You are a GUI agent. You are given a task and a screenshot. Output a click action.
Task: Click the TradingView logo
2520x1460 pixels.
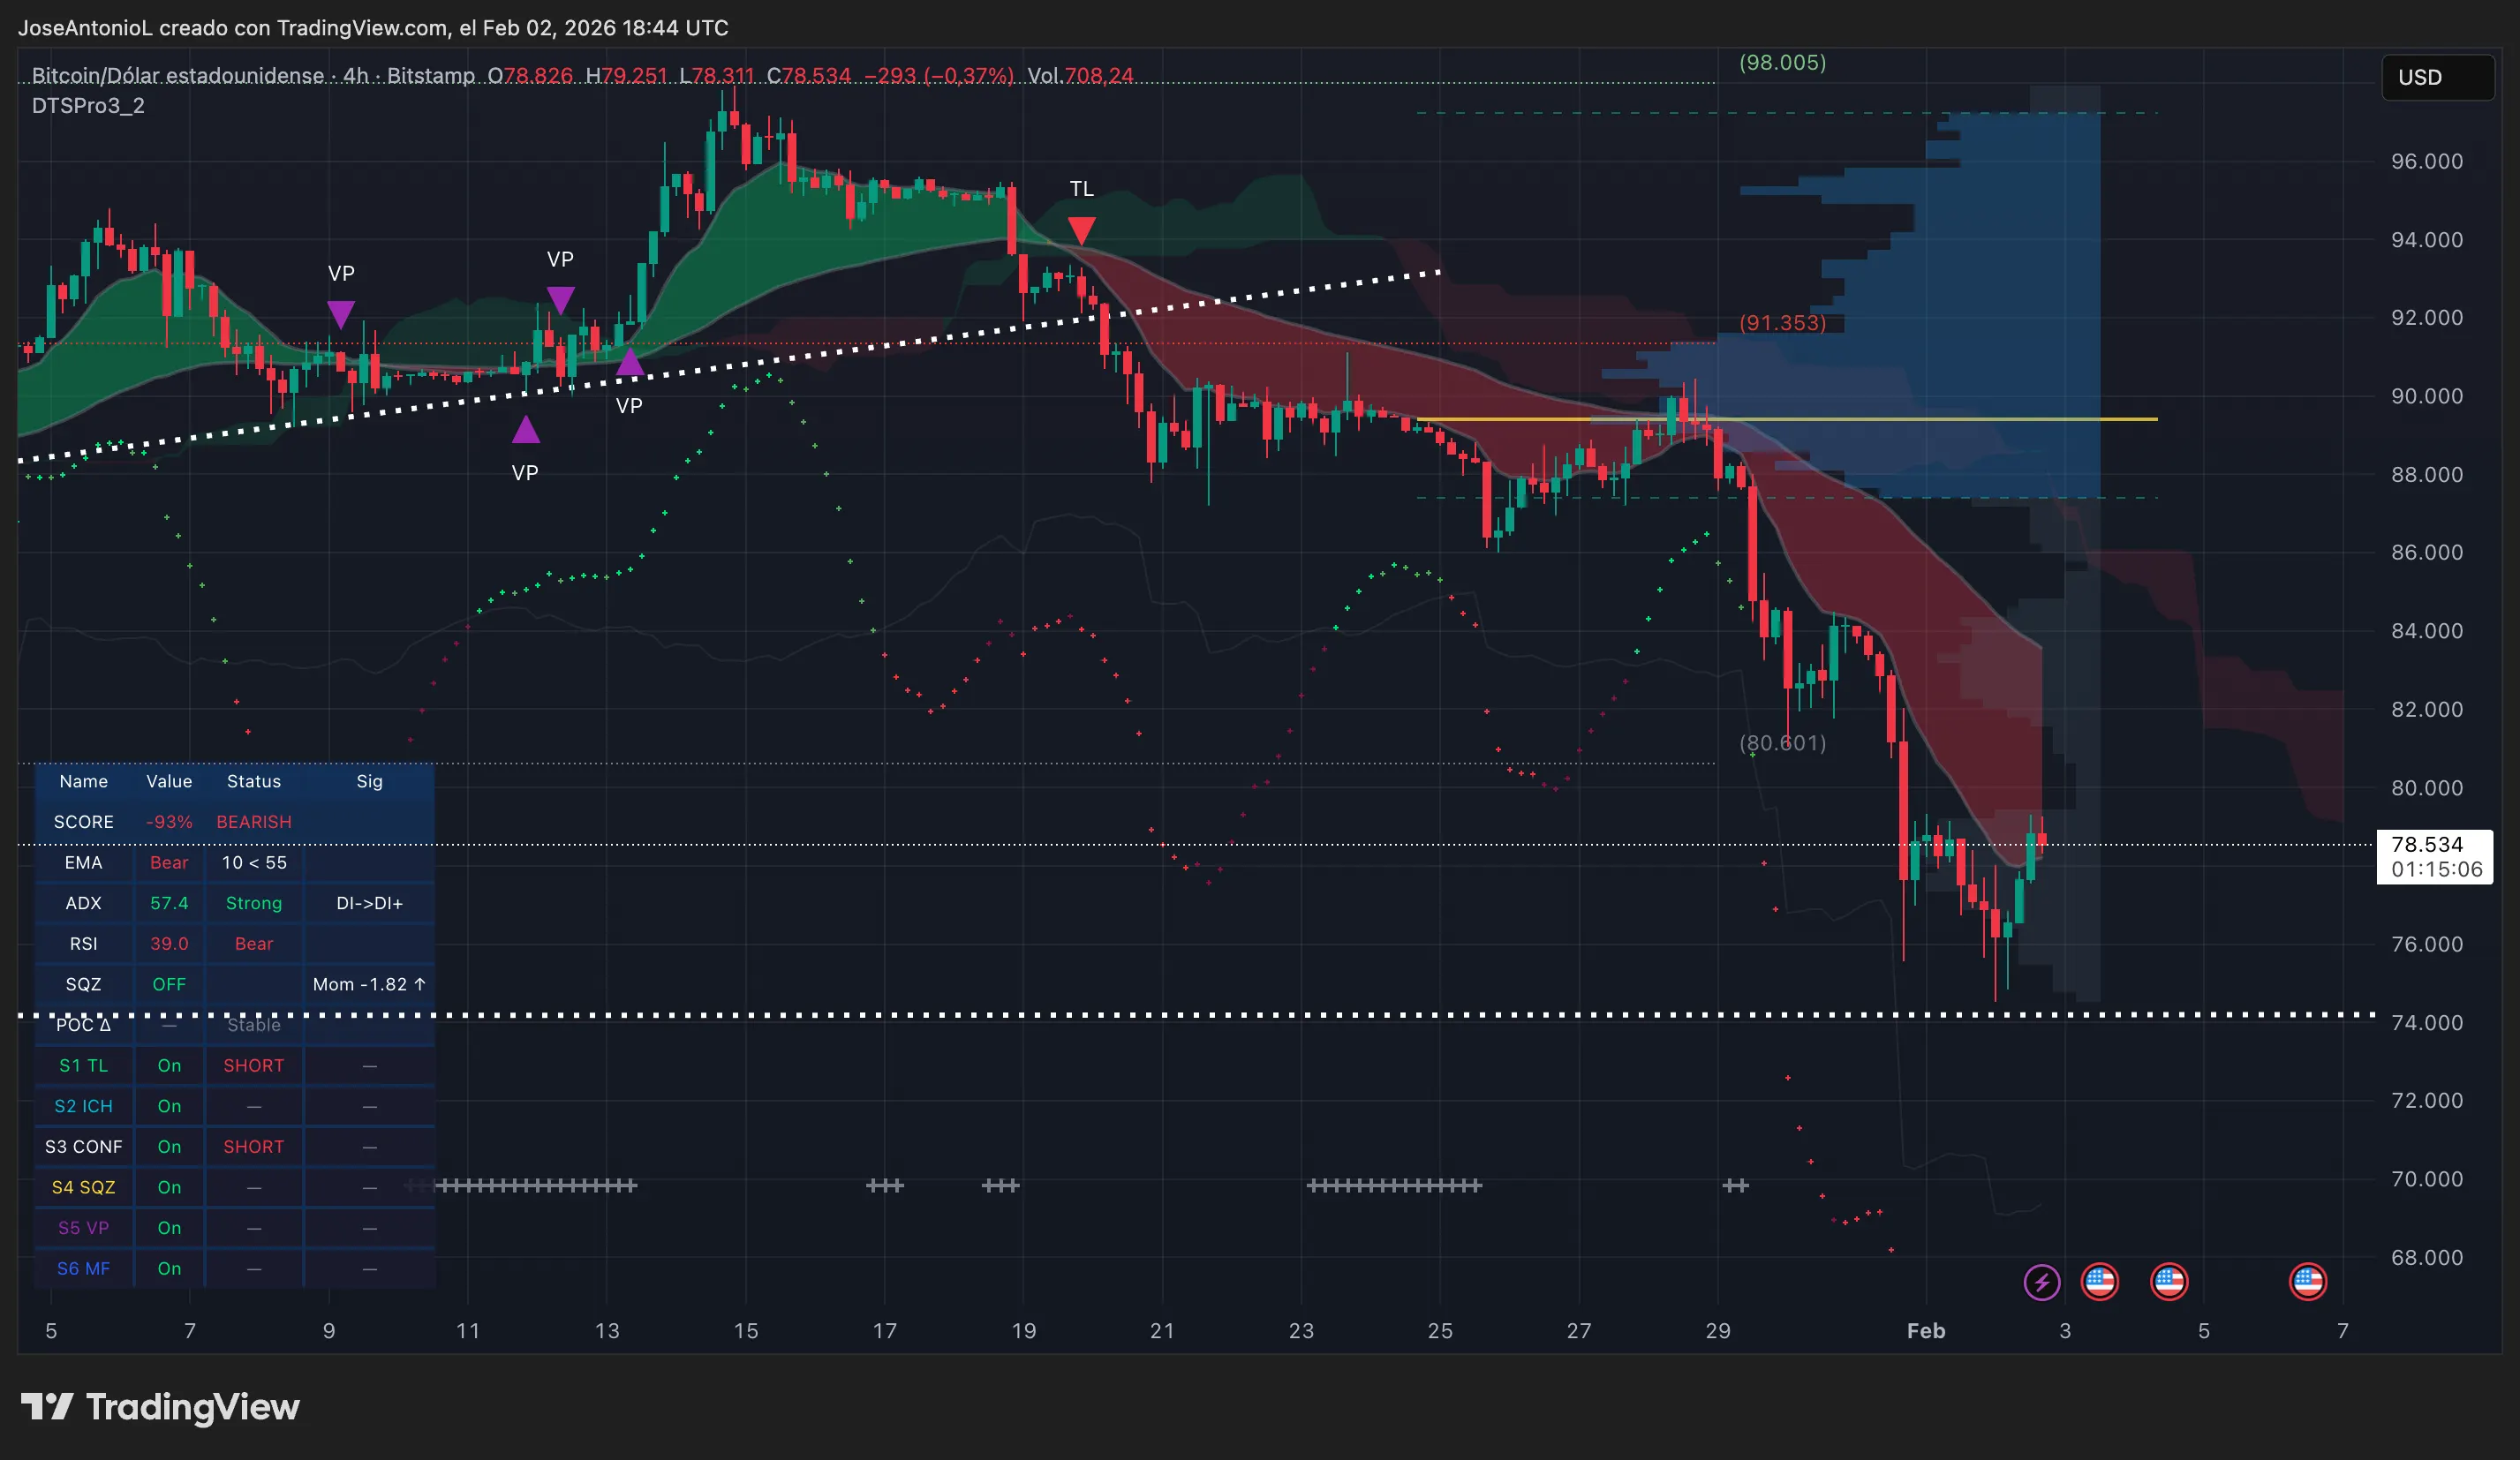[160, 1408]
